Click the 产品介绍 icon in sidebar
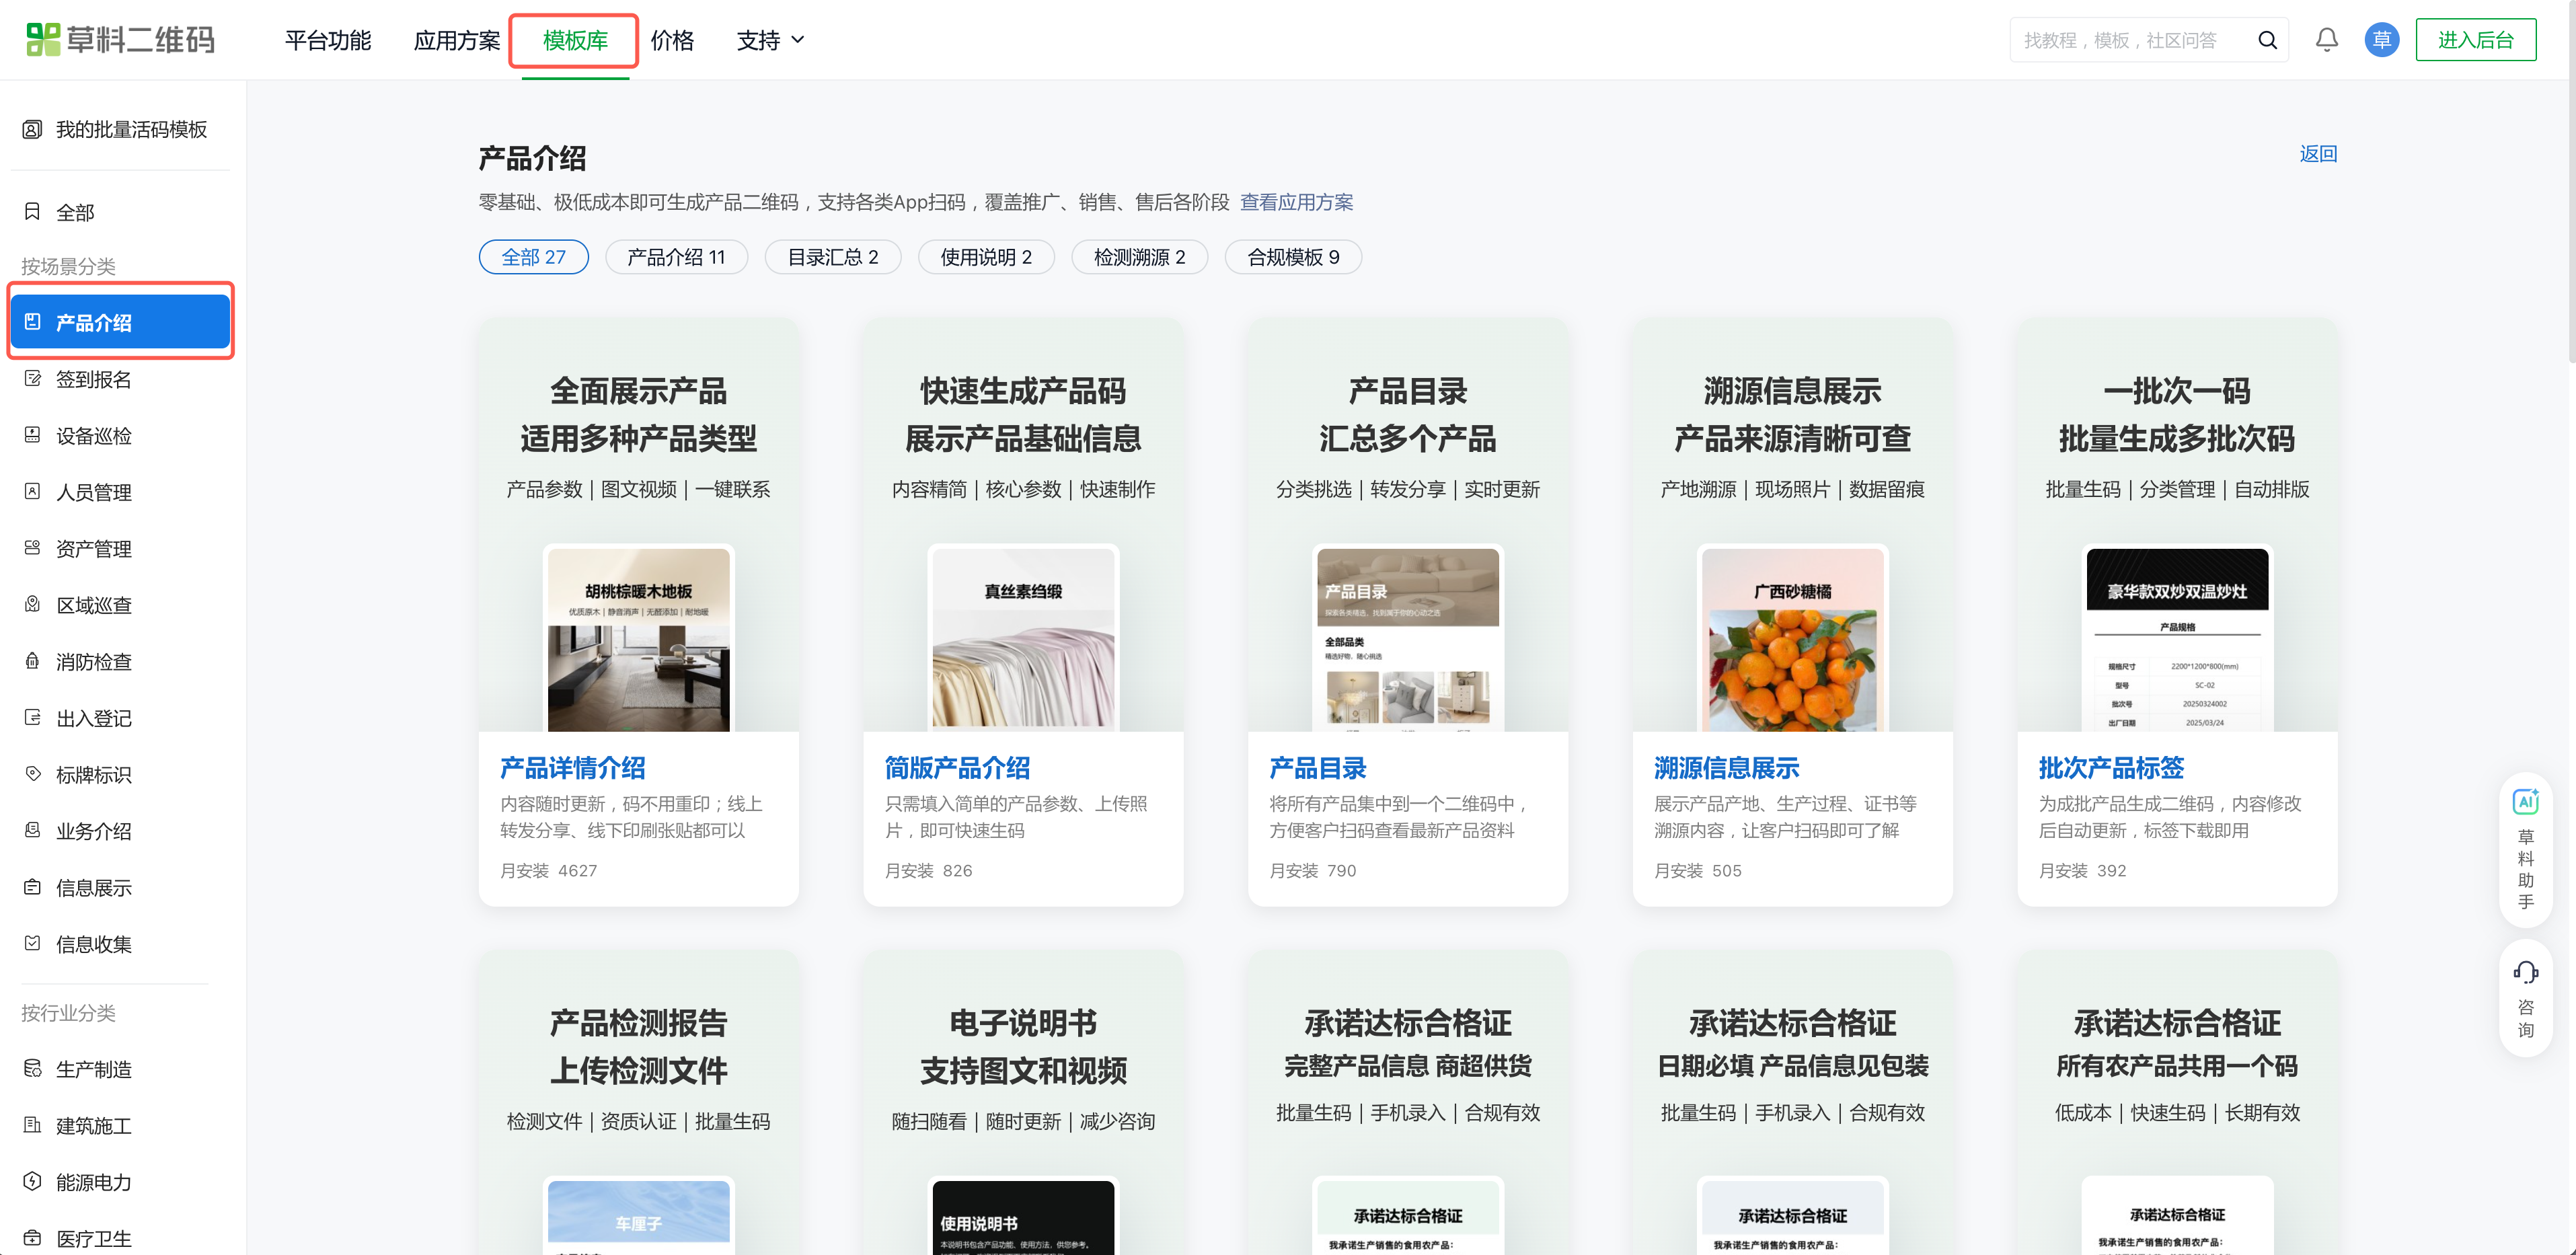The width and height of the screenshot is (2576, 1255). coord(32,322)
